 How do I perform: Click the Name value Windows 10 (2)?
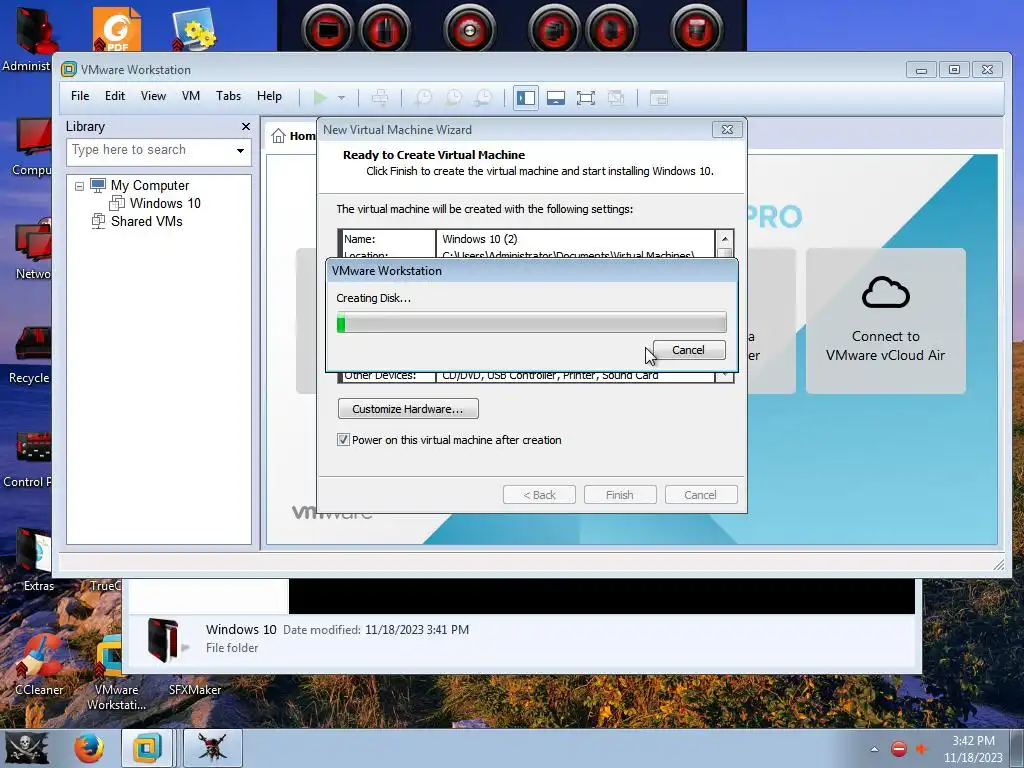pyautogui.click(x=480, y=239)
